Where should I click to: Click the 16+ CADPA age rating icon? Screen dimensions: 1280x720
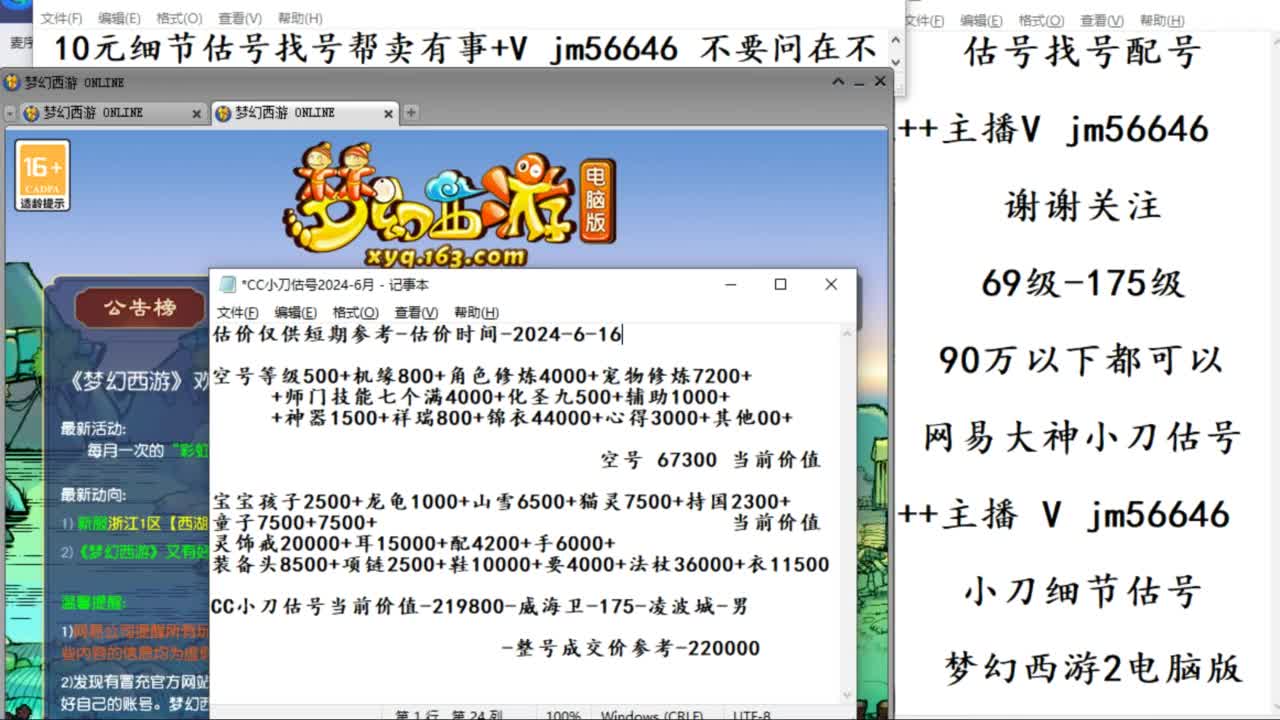(x=43, y=175)
